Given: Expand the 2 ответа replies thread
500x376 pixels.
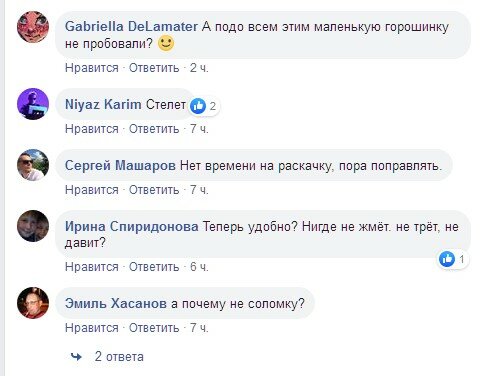Looking at the screenshot, I should tap(119, 357).
